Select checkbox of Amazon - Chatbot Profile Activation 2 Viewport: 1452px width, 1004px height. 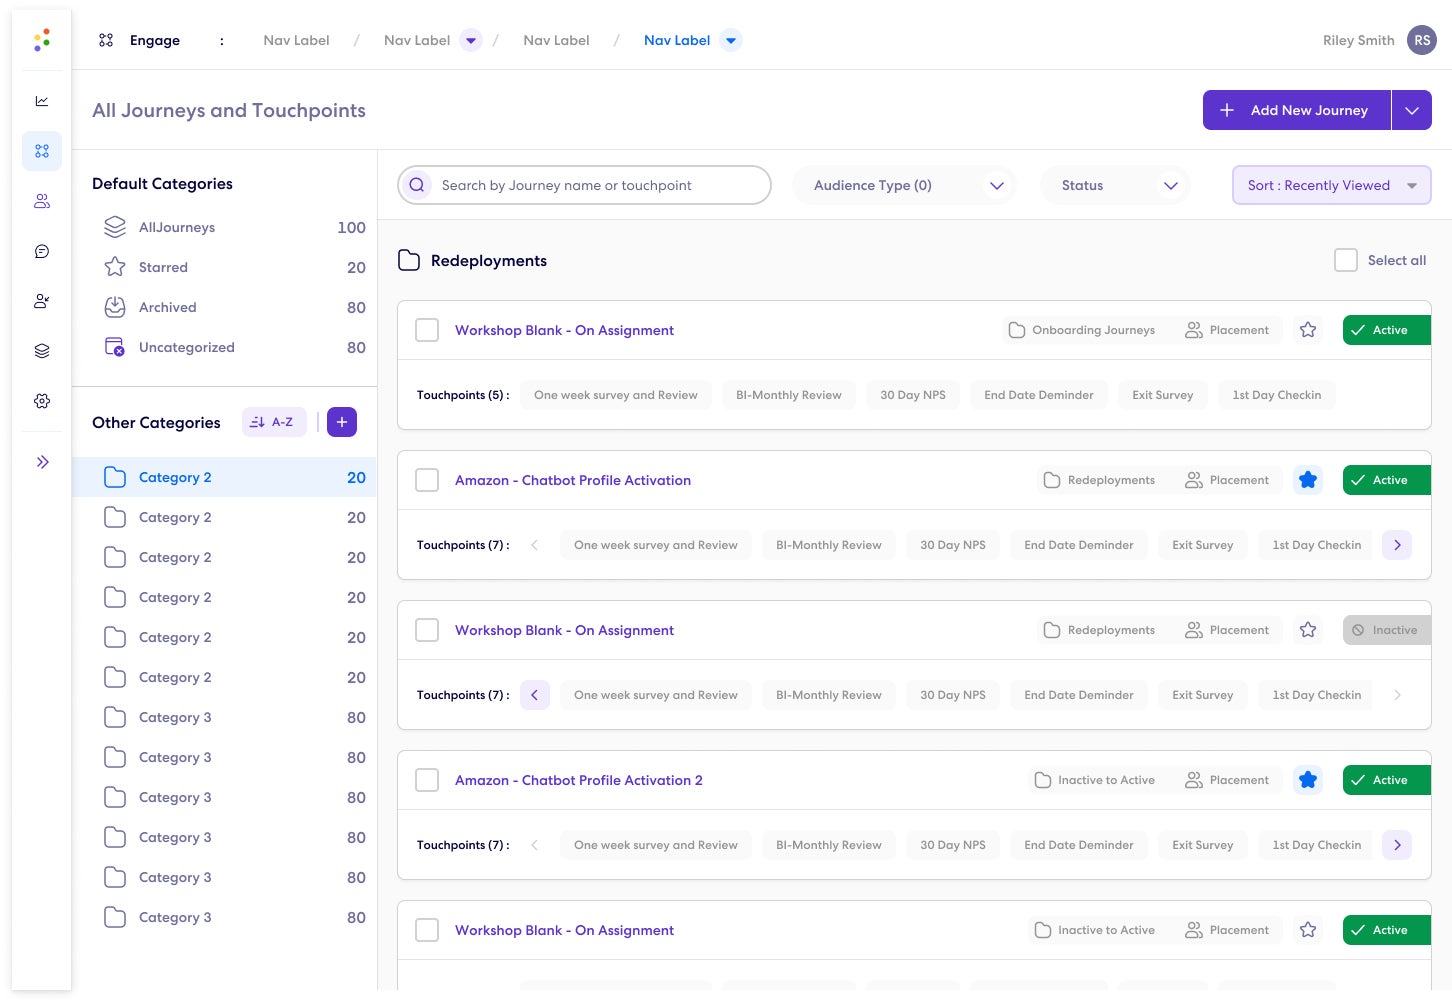(x=427, y=780)
